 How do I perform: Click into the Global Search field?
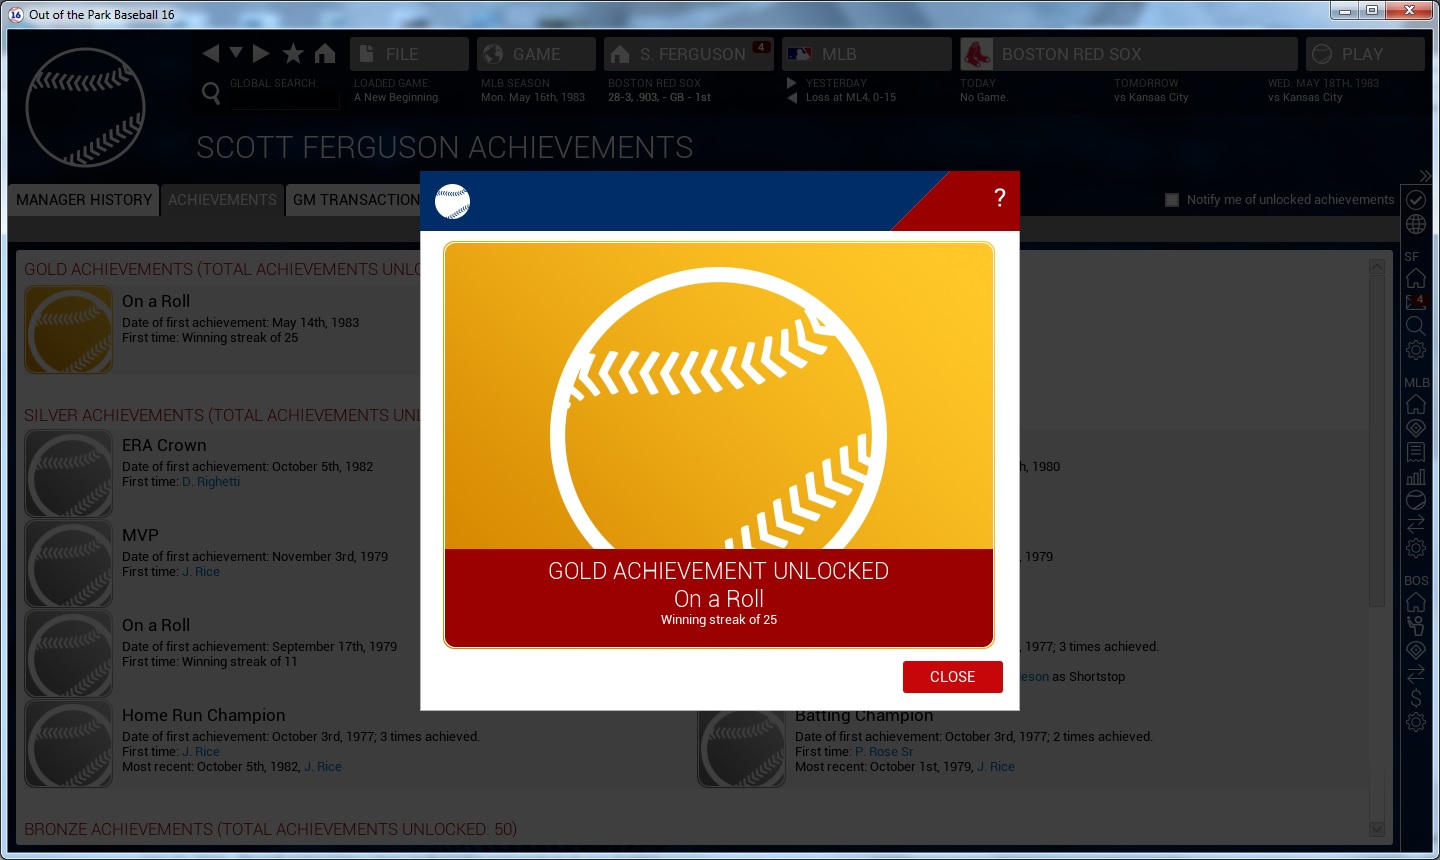click(x=284, y=99)
